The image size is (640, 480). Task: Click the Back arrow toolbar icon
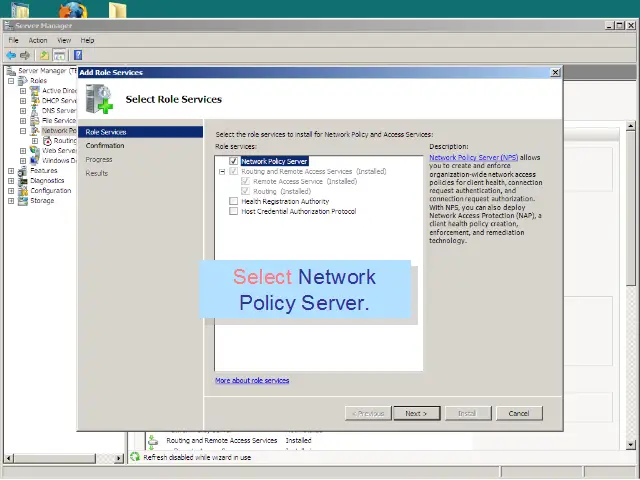10,55
